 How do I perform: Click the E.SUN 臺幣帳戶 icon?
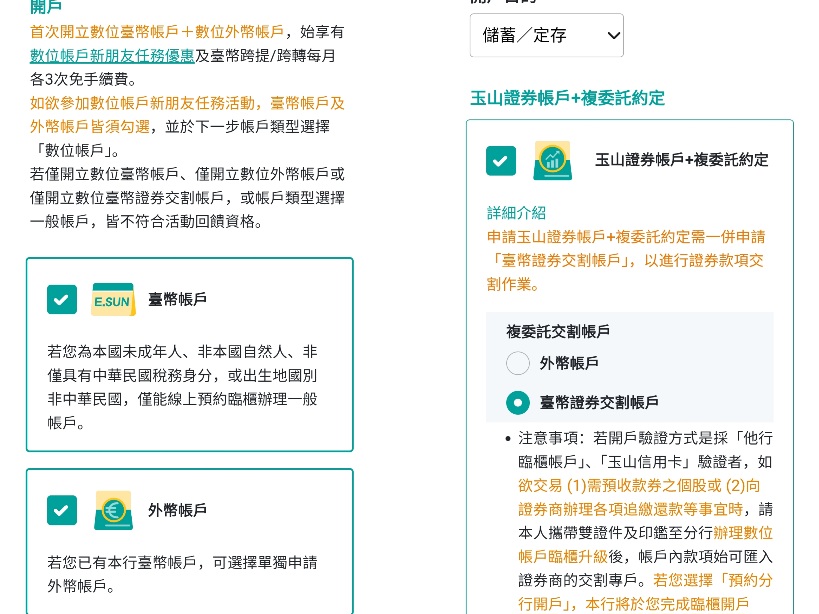point(113,300)
